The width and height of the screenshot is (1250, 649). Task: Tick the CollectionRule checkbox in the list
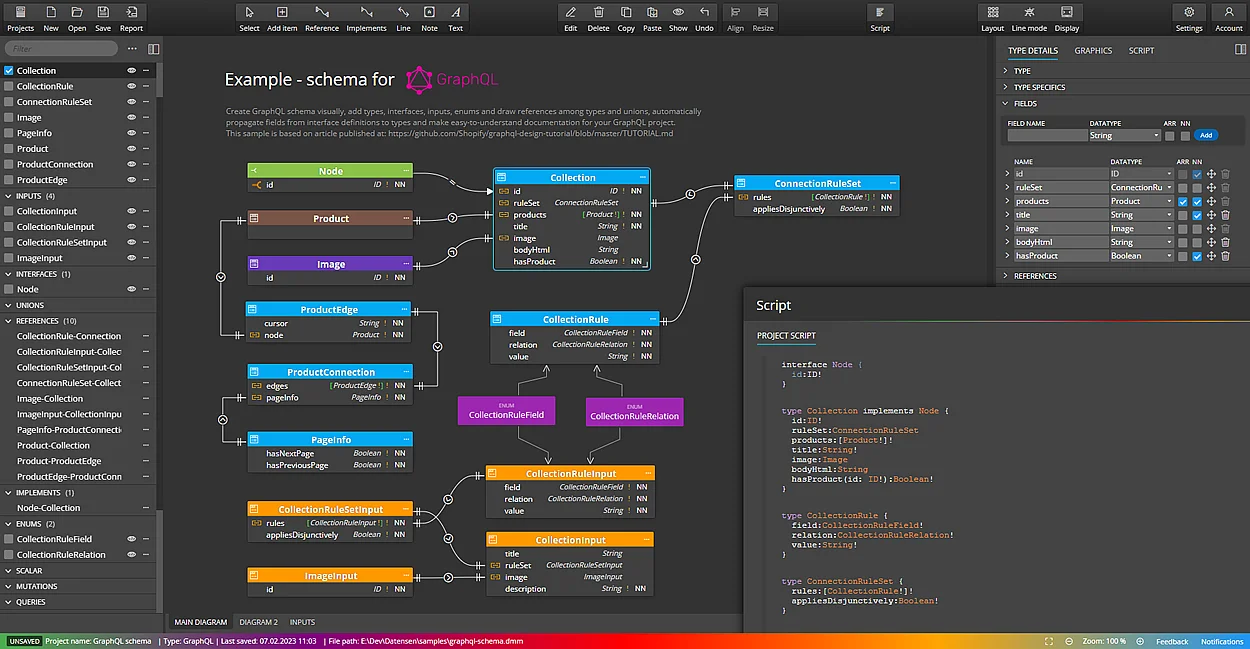coord(9,87)
